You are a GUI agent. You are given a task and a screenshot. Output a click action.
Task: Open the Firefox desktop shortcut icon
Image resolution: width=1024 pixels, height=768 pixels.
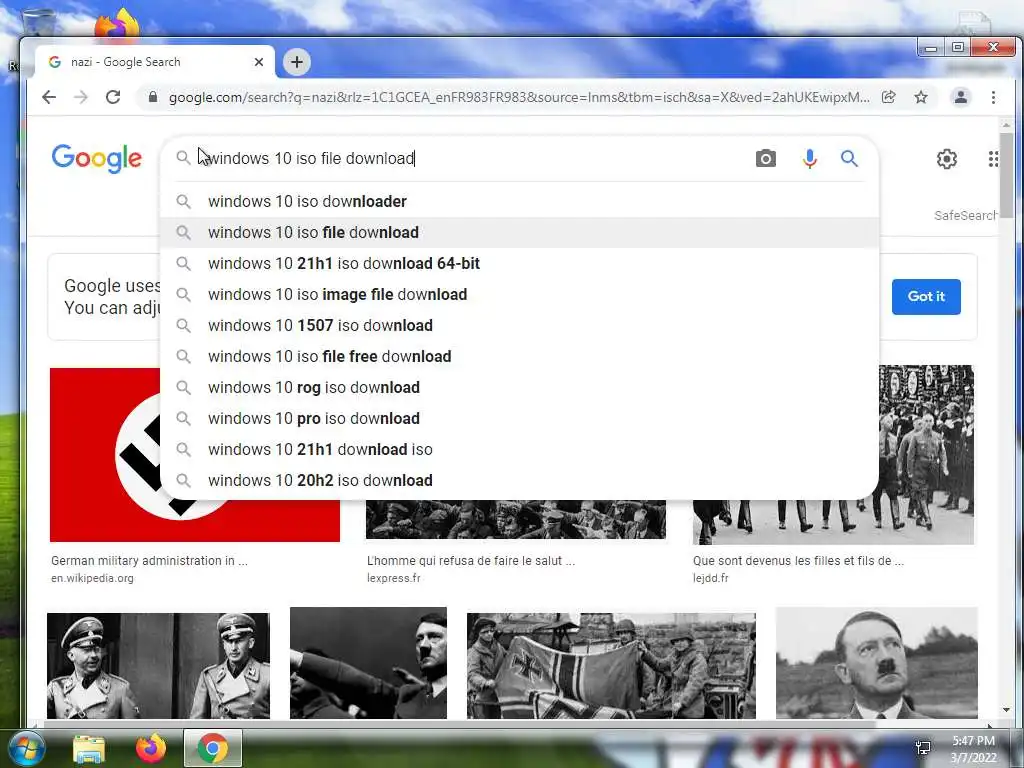click(118, 23)
